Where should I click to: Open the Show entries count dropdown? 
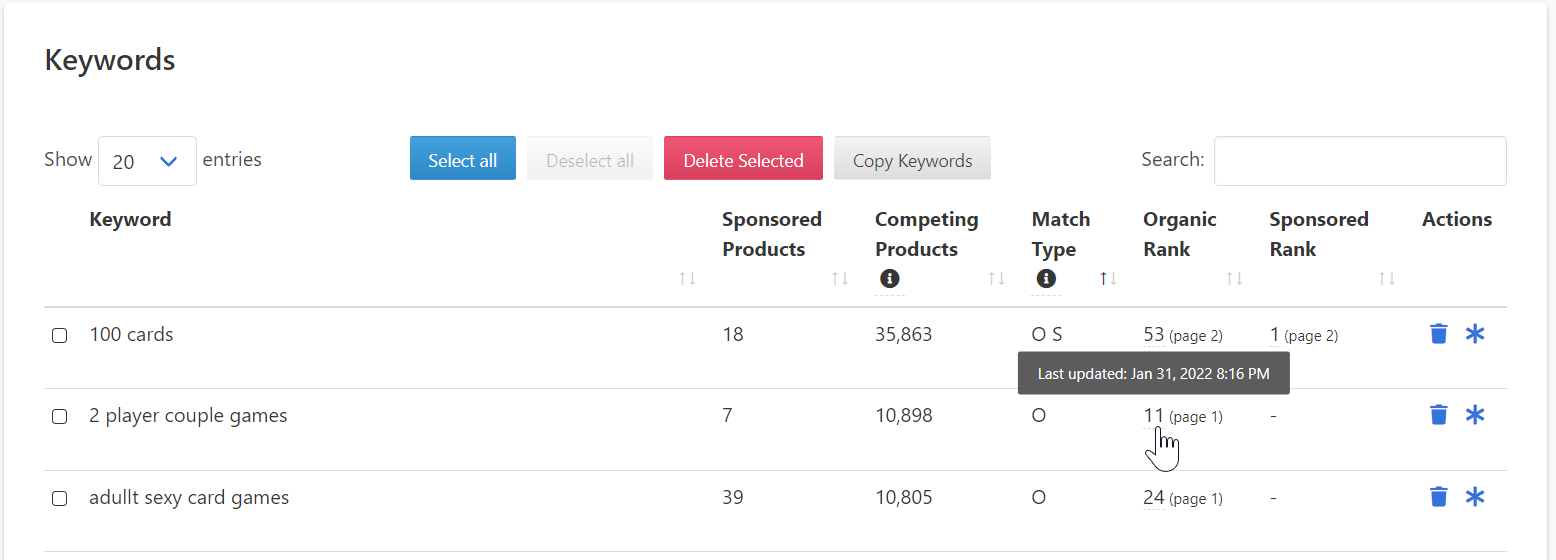(147, 161)
